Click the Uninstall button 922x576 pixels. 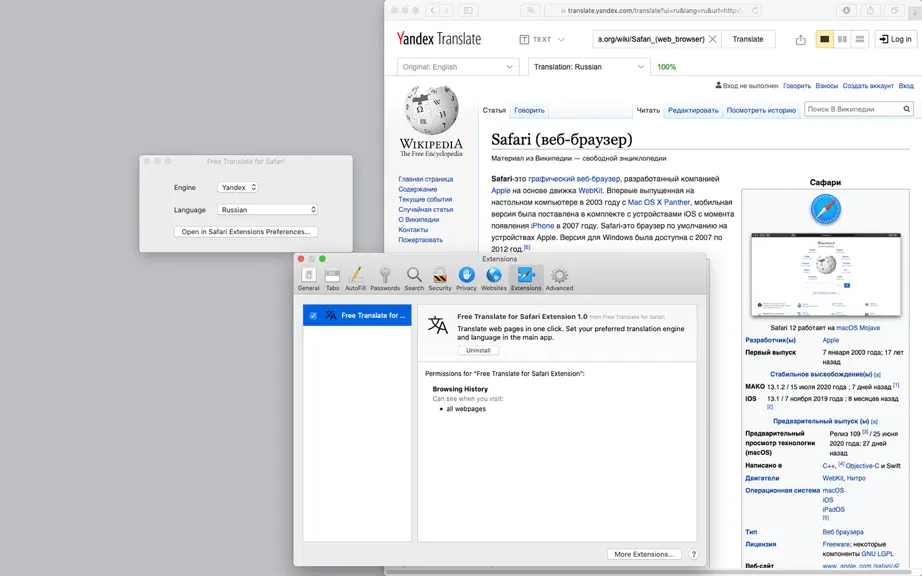(478, 350)
